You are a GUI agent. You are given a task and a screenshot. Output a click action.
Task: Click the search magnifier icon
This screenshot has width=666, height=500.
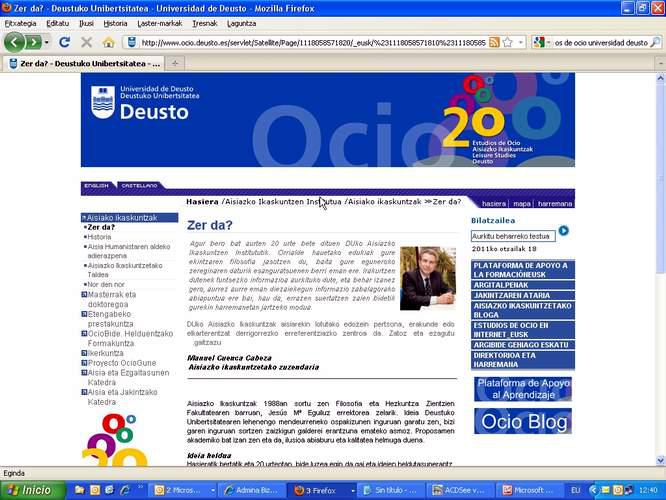[x=655, y=42]
